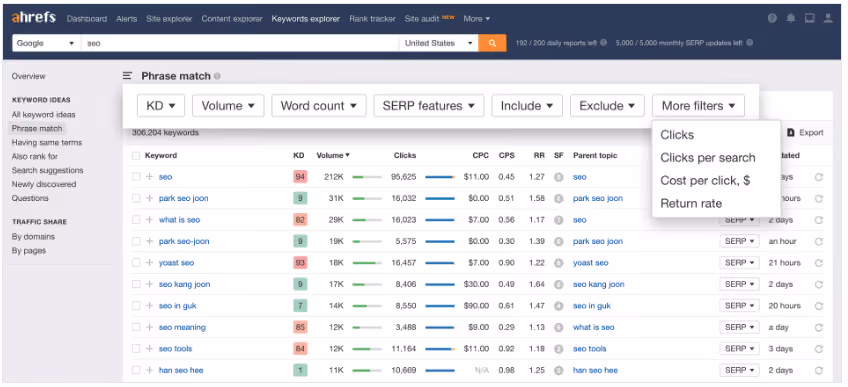Add 'seo kang joon' with plus icon
The height and width of the screenshot is (387, 848).
pos(150,284)
